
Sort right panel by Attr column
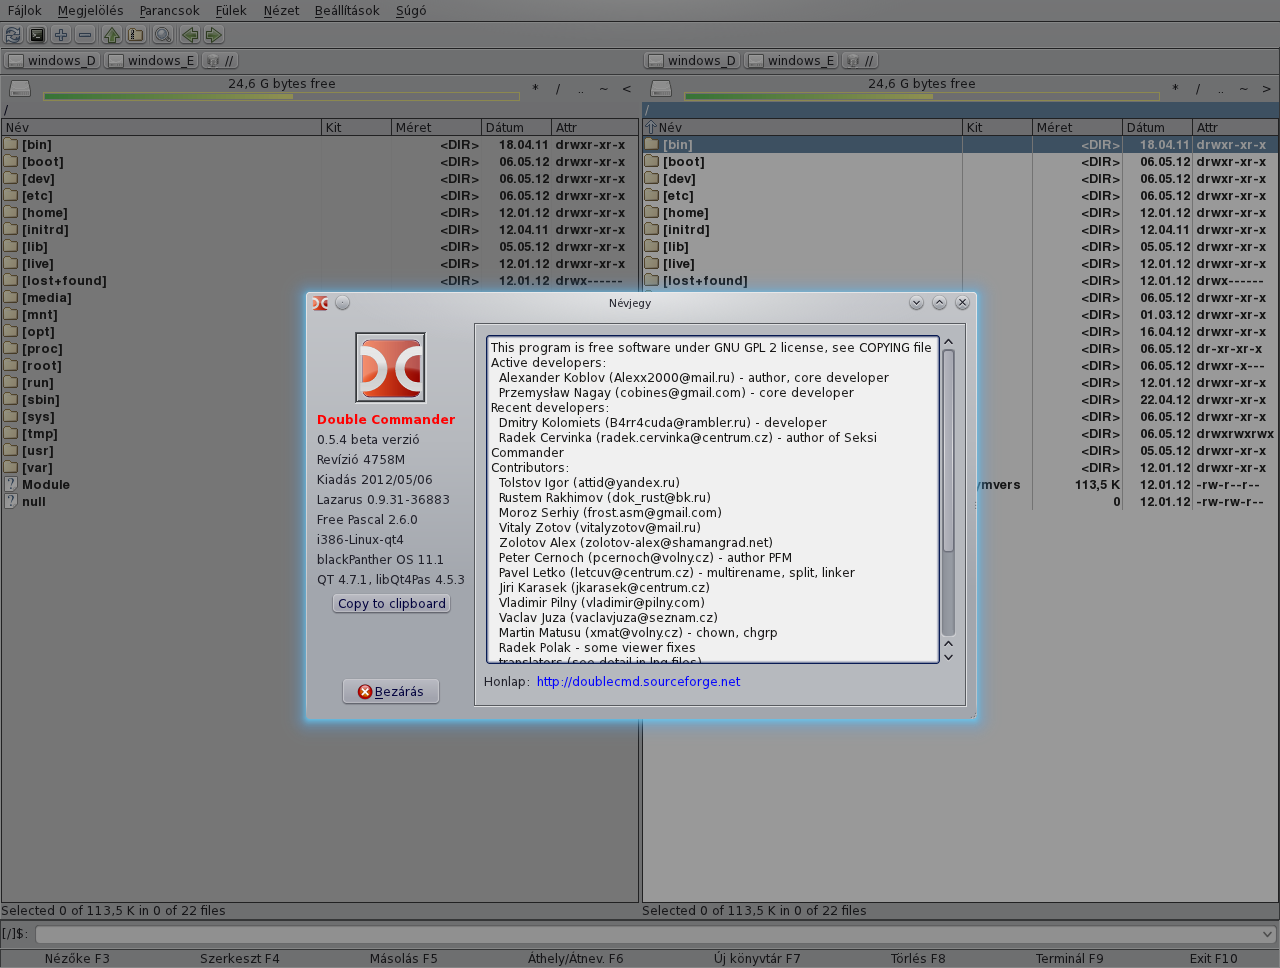(1235, 127)
